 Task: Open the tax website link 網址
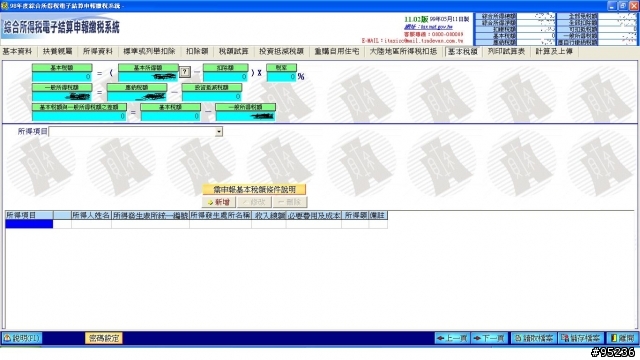tap(428, 27)
